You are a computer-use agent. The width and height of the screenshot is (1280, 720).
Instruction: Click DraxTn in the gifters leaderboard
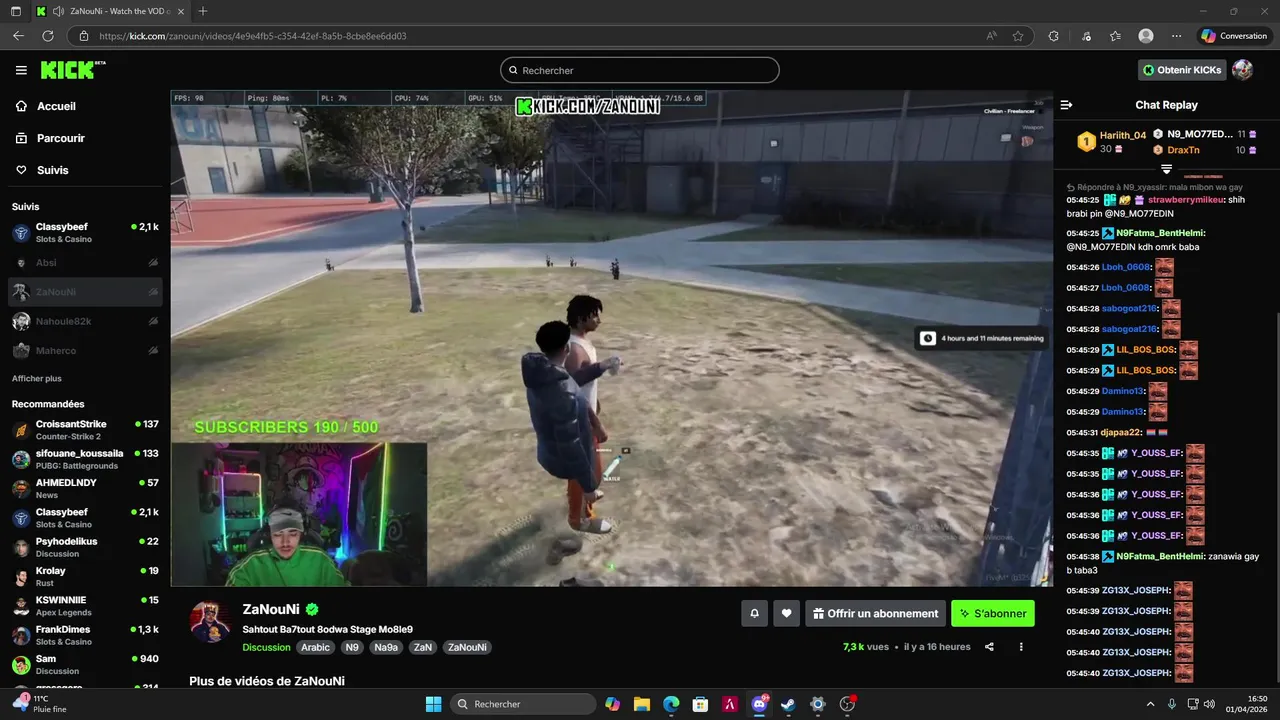click(1183, 150)
